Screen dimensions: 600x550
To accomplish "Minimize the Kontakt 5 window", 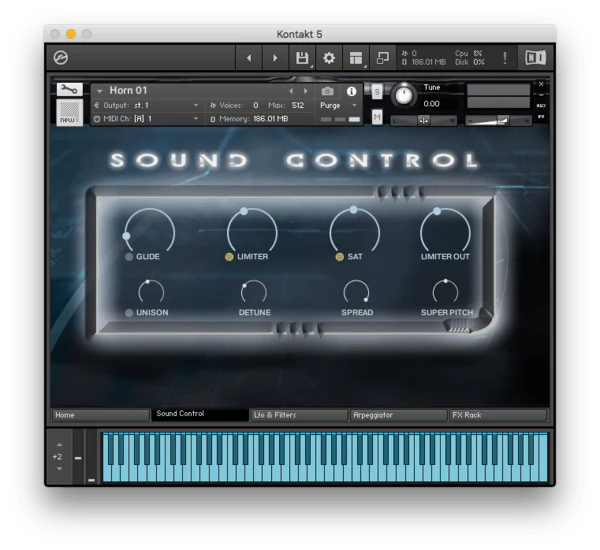I will [71, 34].
